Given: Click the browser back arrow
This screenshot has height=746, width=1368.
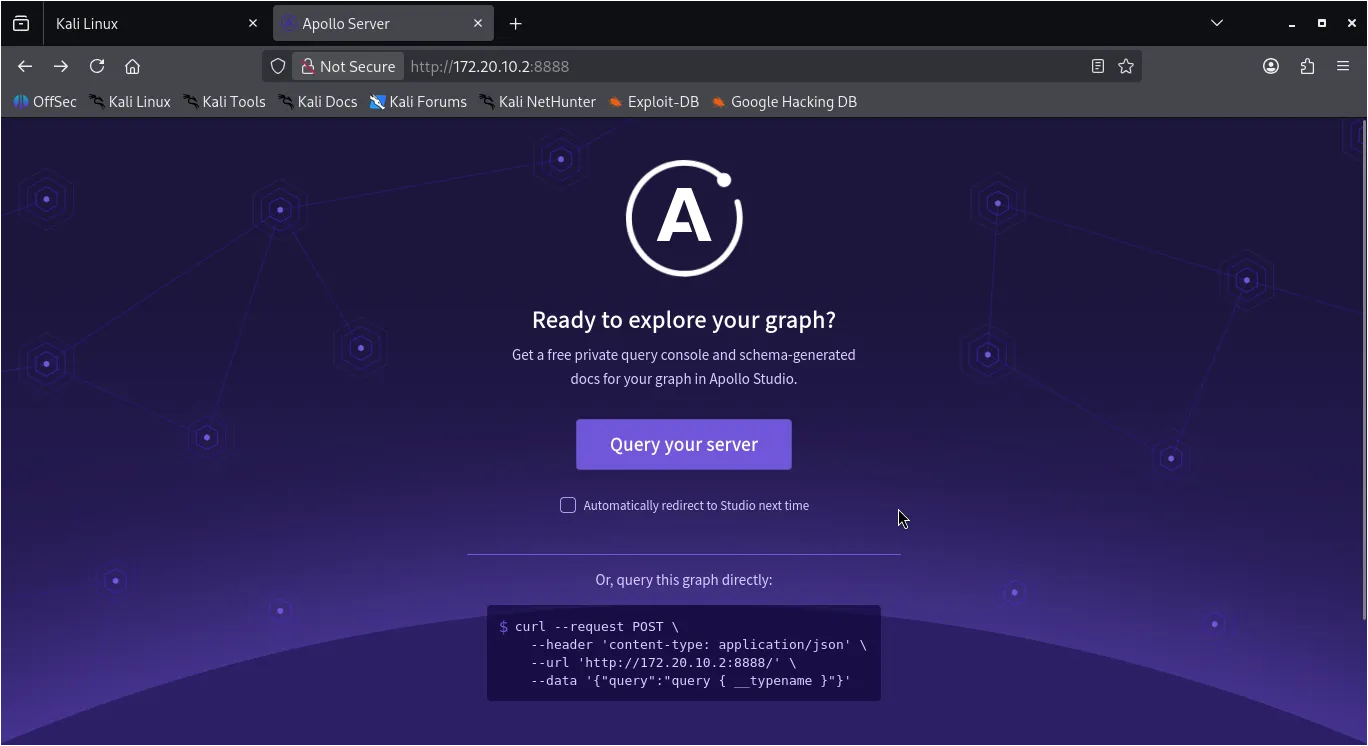Looking at the screenshot, I should [x=25, y=66].
